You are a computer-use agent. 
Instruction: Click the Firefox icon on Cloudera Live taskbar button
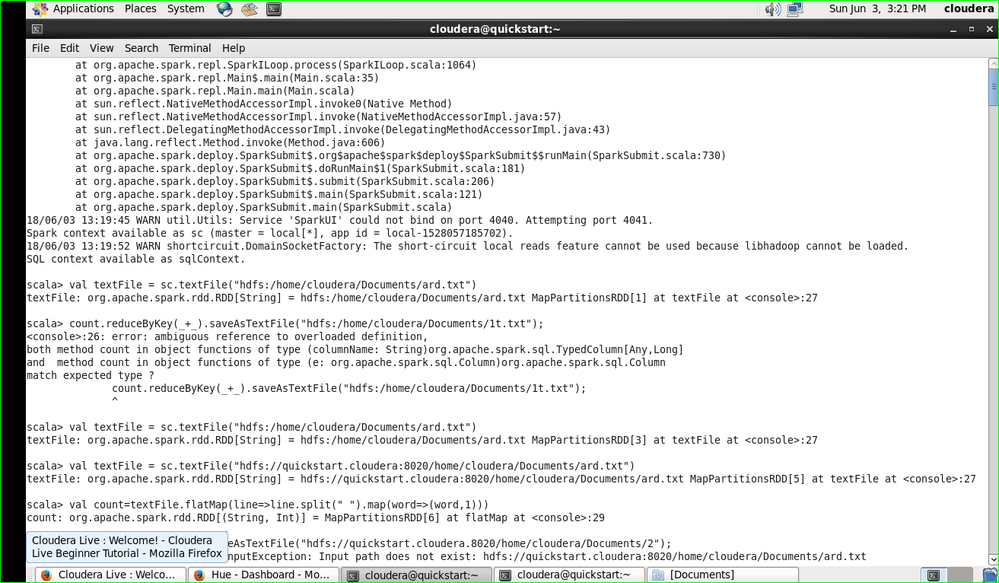click(46, 575)
